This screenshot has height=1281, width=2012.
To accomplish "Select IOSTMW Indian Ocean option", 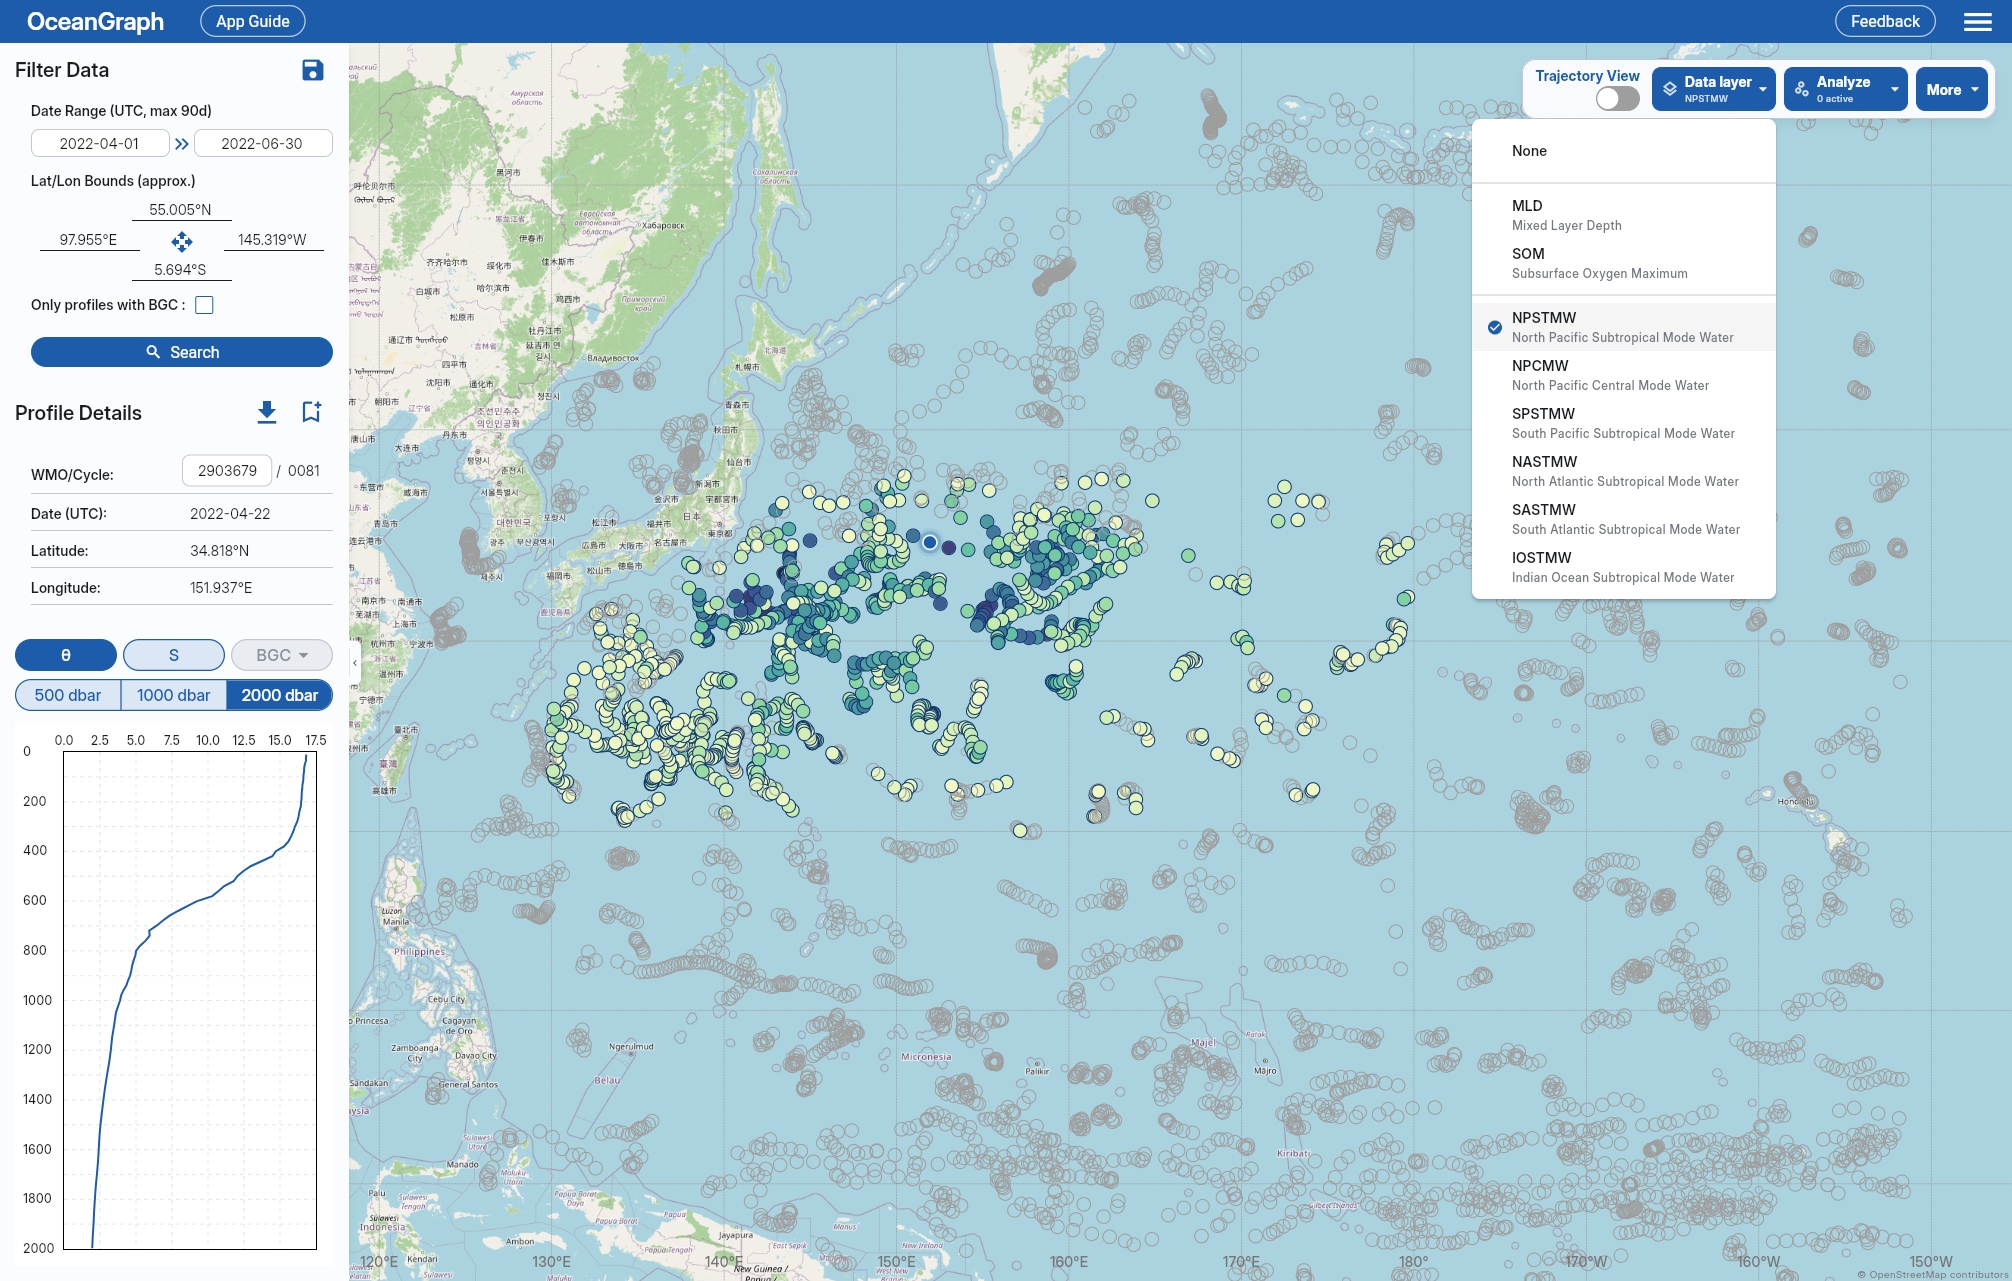I will pos(1624,567).
